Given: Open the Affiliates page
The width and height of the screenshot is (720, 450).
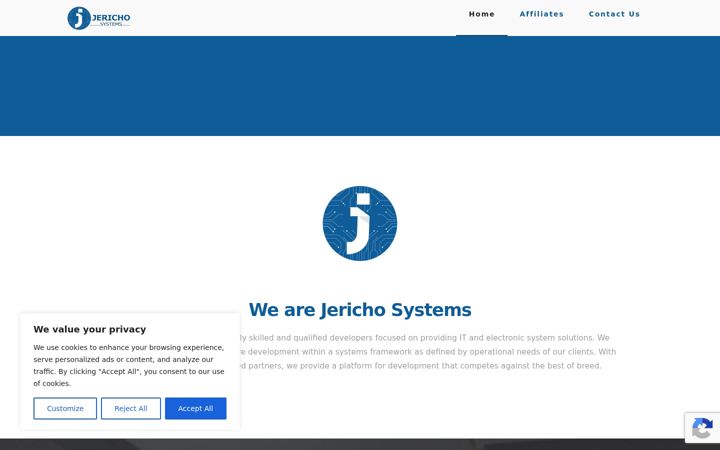Looking at the screenshot, I should click(541, 14).
